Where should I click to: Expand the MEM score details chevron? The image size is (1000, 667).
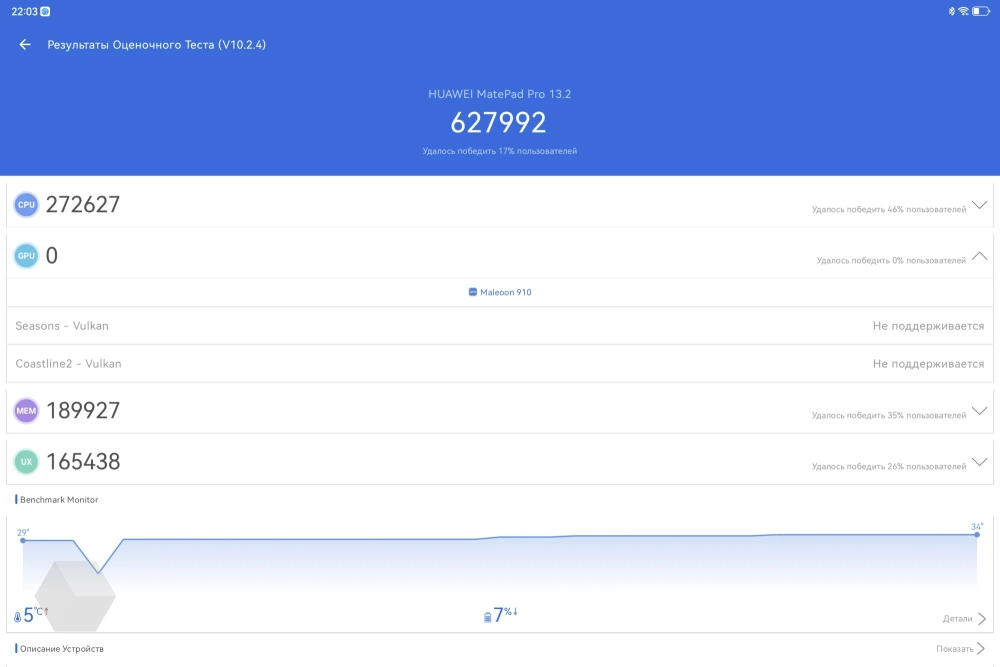[979, 411]
